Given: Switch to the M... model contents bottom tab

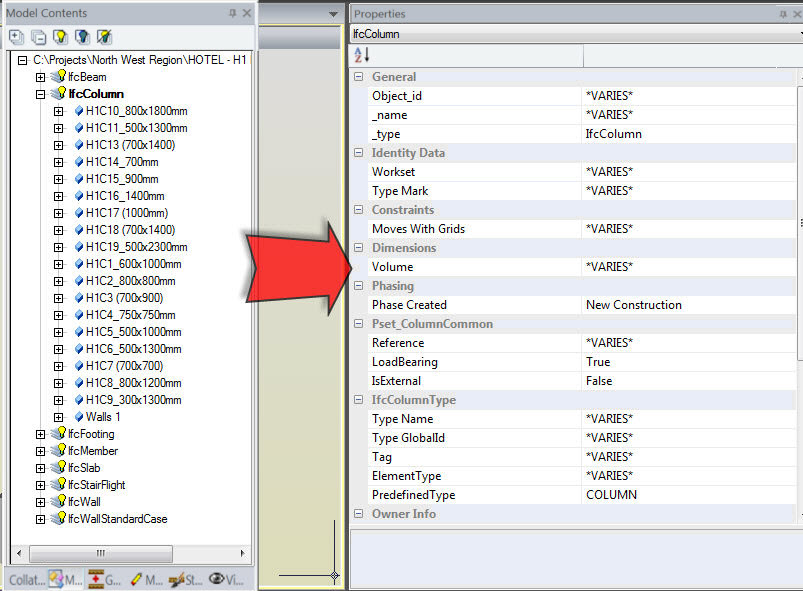Looking at the screenshot, I should click(x=66, y=580).
